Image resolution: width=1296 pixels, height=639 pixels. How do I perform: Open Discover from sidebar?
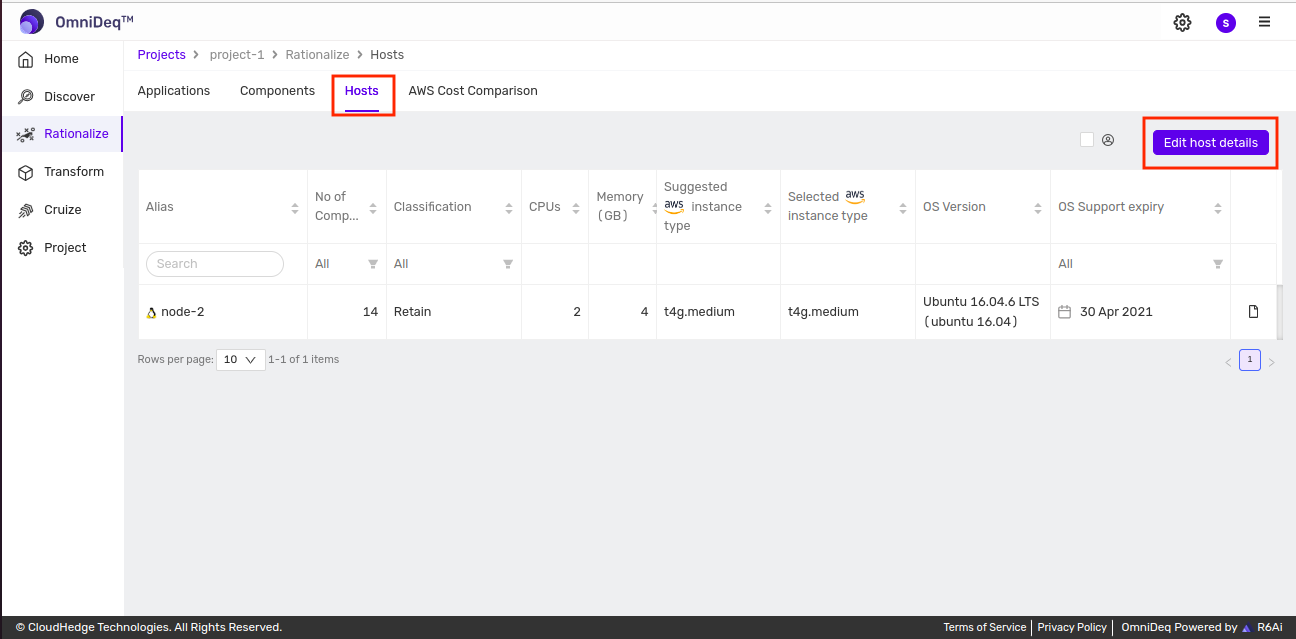coord(69,97)
